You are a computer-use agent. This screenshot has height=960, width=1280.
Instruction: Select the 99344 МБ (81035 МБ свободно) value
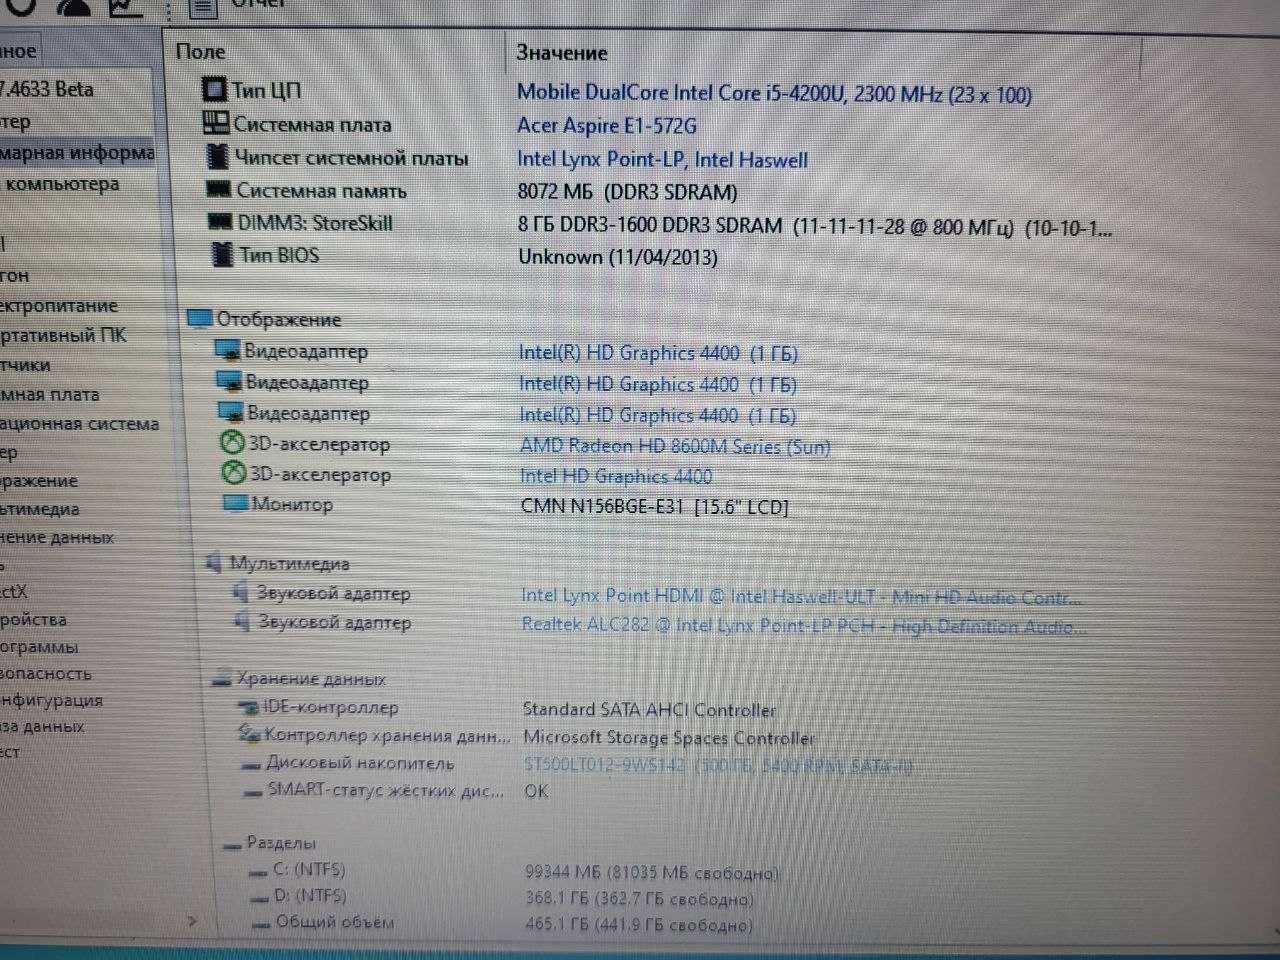[651, 873]
